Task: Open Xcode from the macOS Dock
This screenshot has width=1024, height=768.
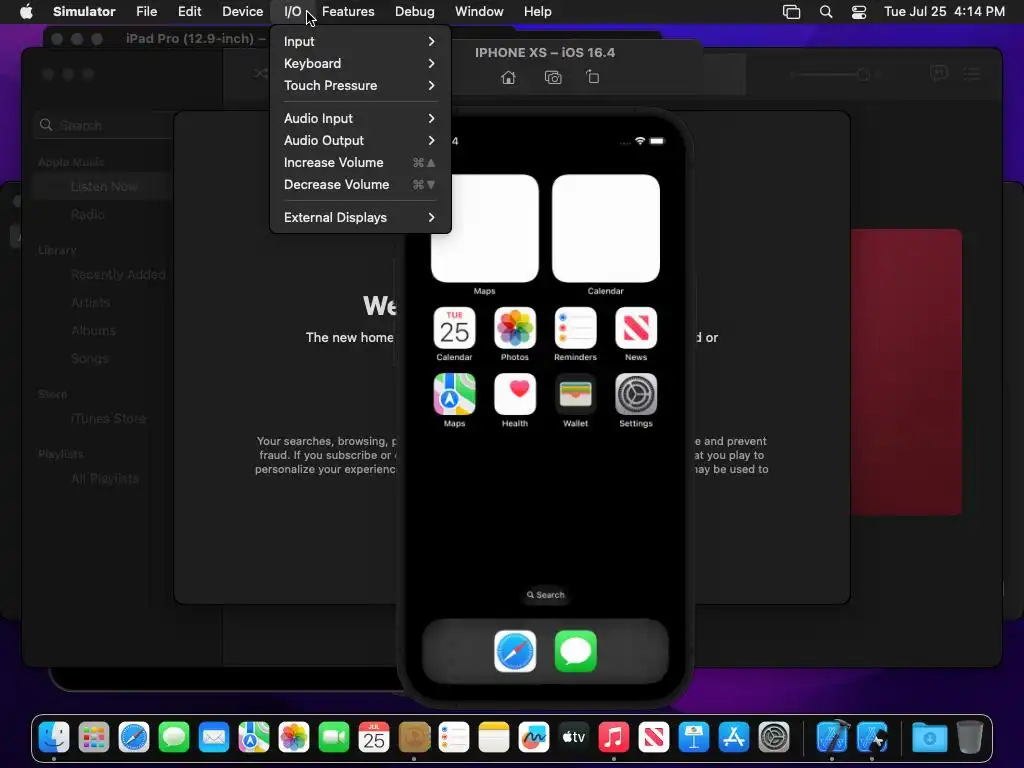Action: click(x=832, y=738)
